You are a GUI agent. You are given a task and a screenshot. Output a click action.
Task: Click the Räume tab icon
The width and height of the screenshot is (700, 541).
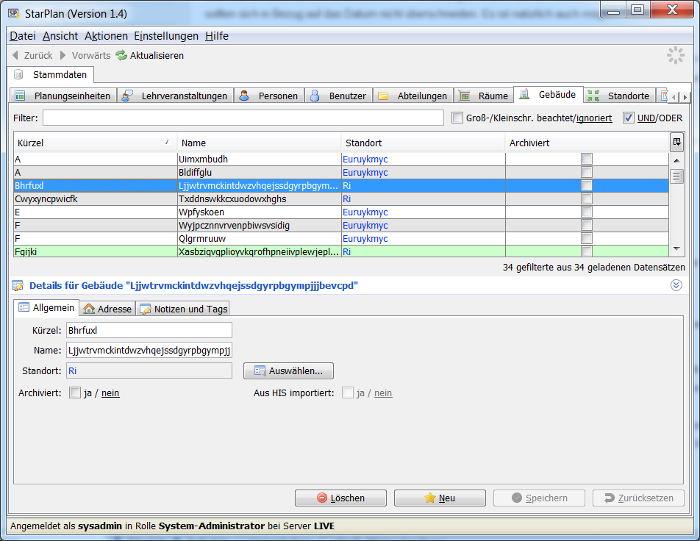pyautogui.click(x=465, y=96)
